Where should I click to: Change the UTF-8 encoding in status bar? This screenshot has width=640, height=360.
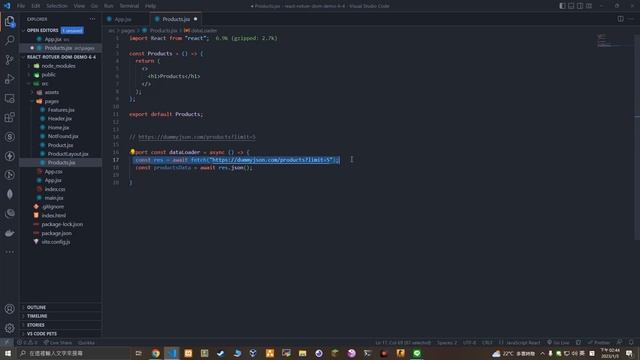(469, 342)
